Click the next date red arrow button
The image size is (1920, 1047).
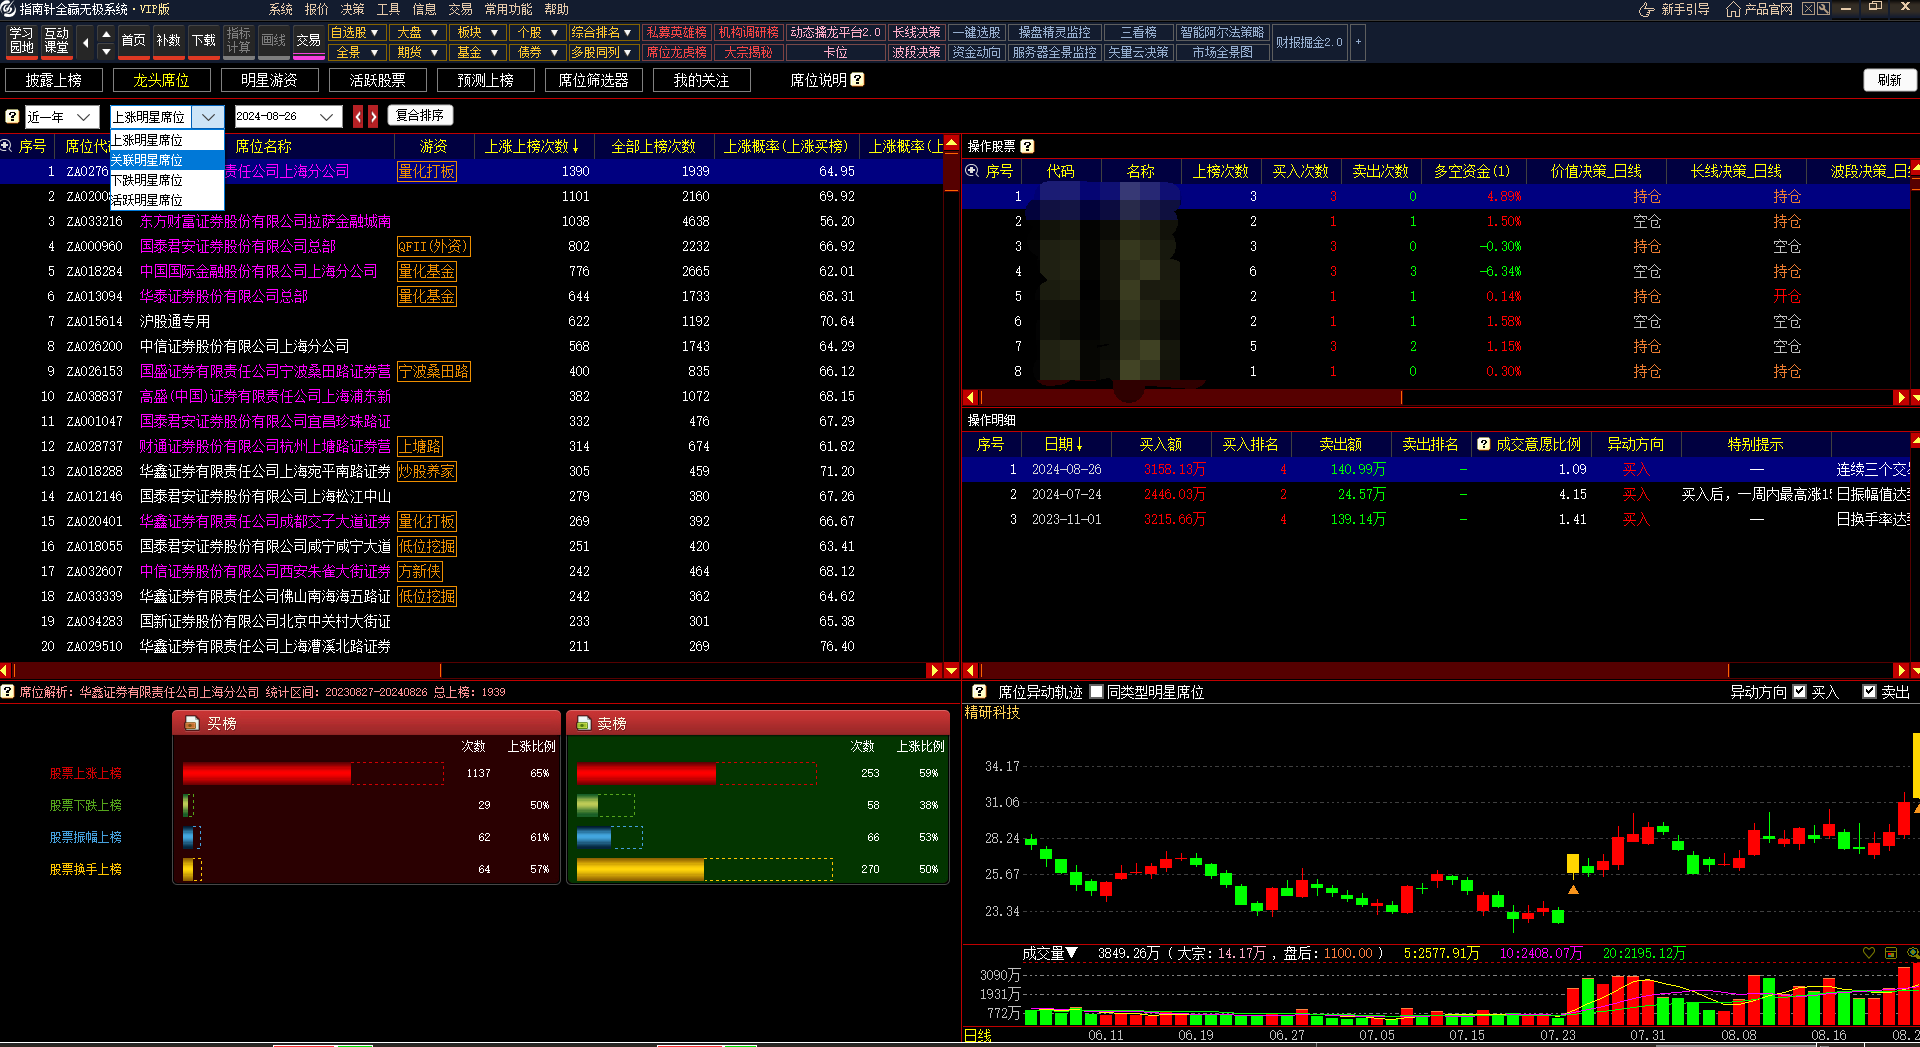(373, 117)
